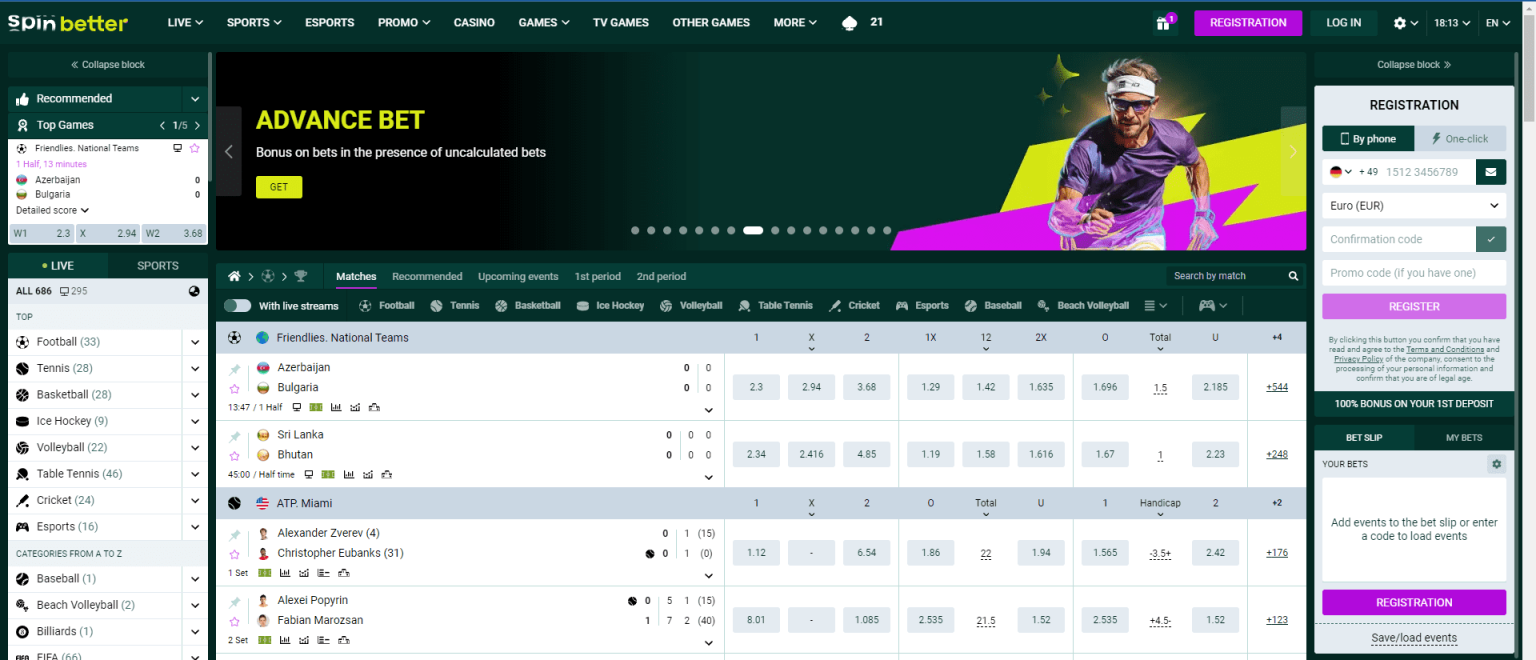Image resolution: width=1536 pixels, height=660 pixels.
Task: Click the GET button on banner
Action: click(x=278, y=187)
